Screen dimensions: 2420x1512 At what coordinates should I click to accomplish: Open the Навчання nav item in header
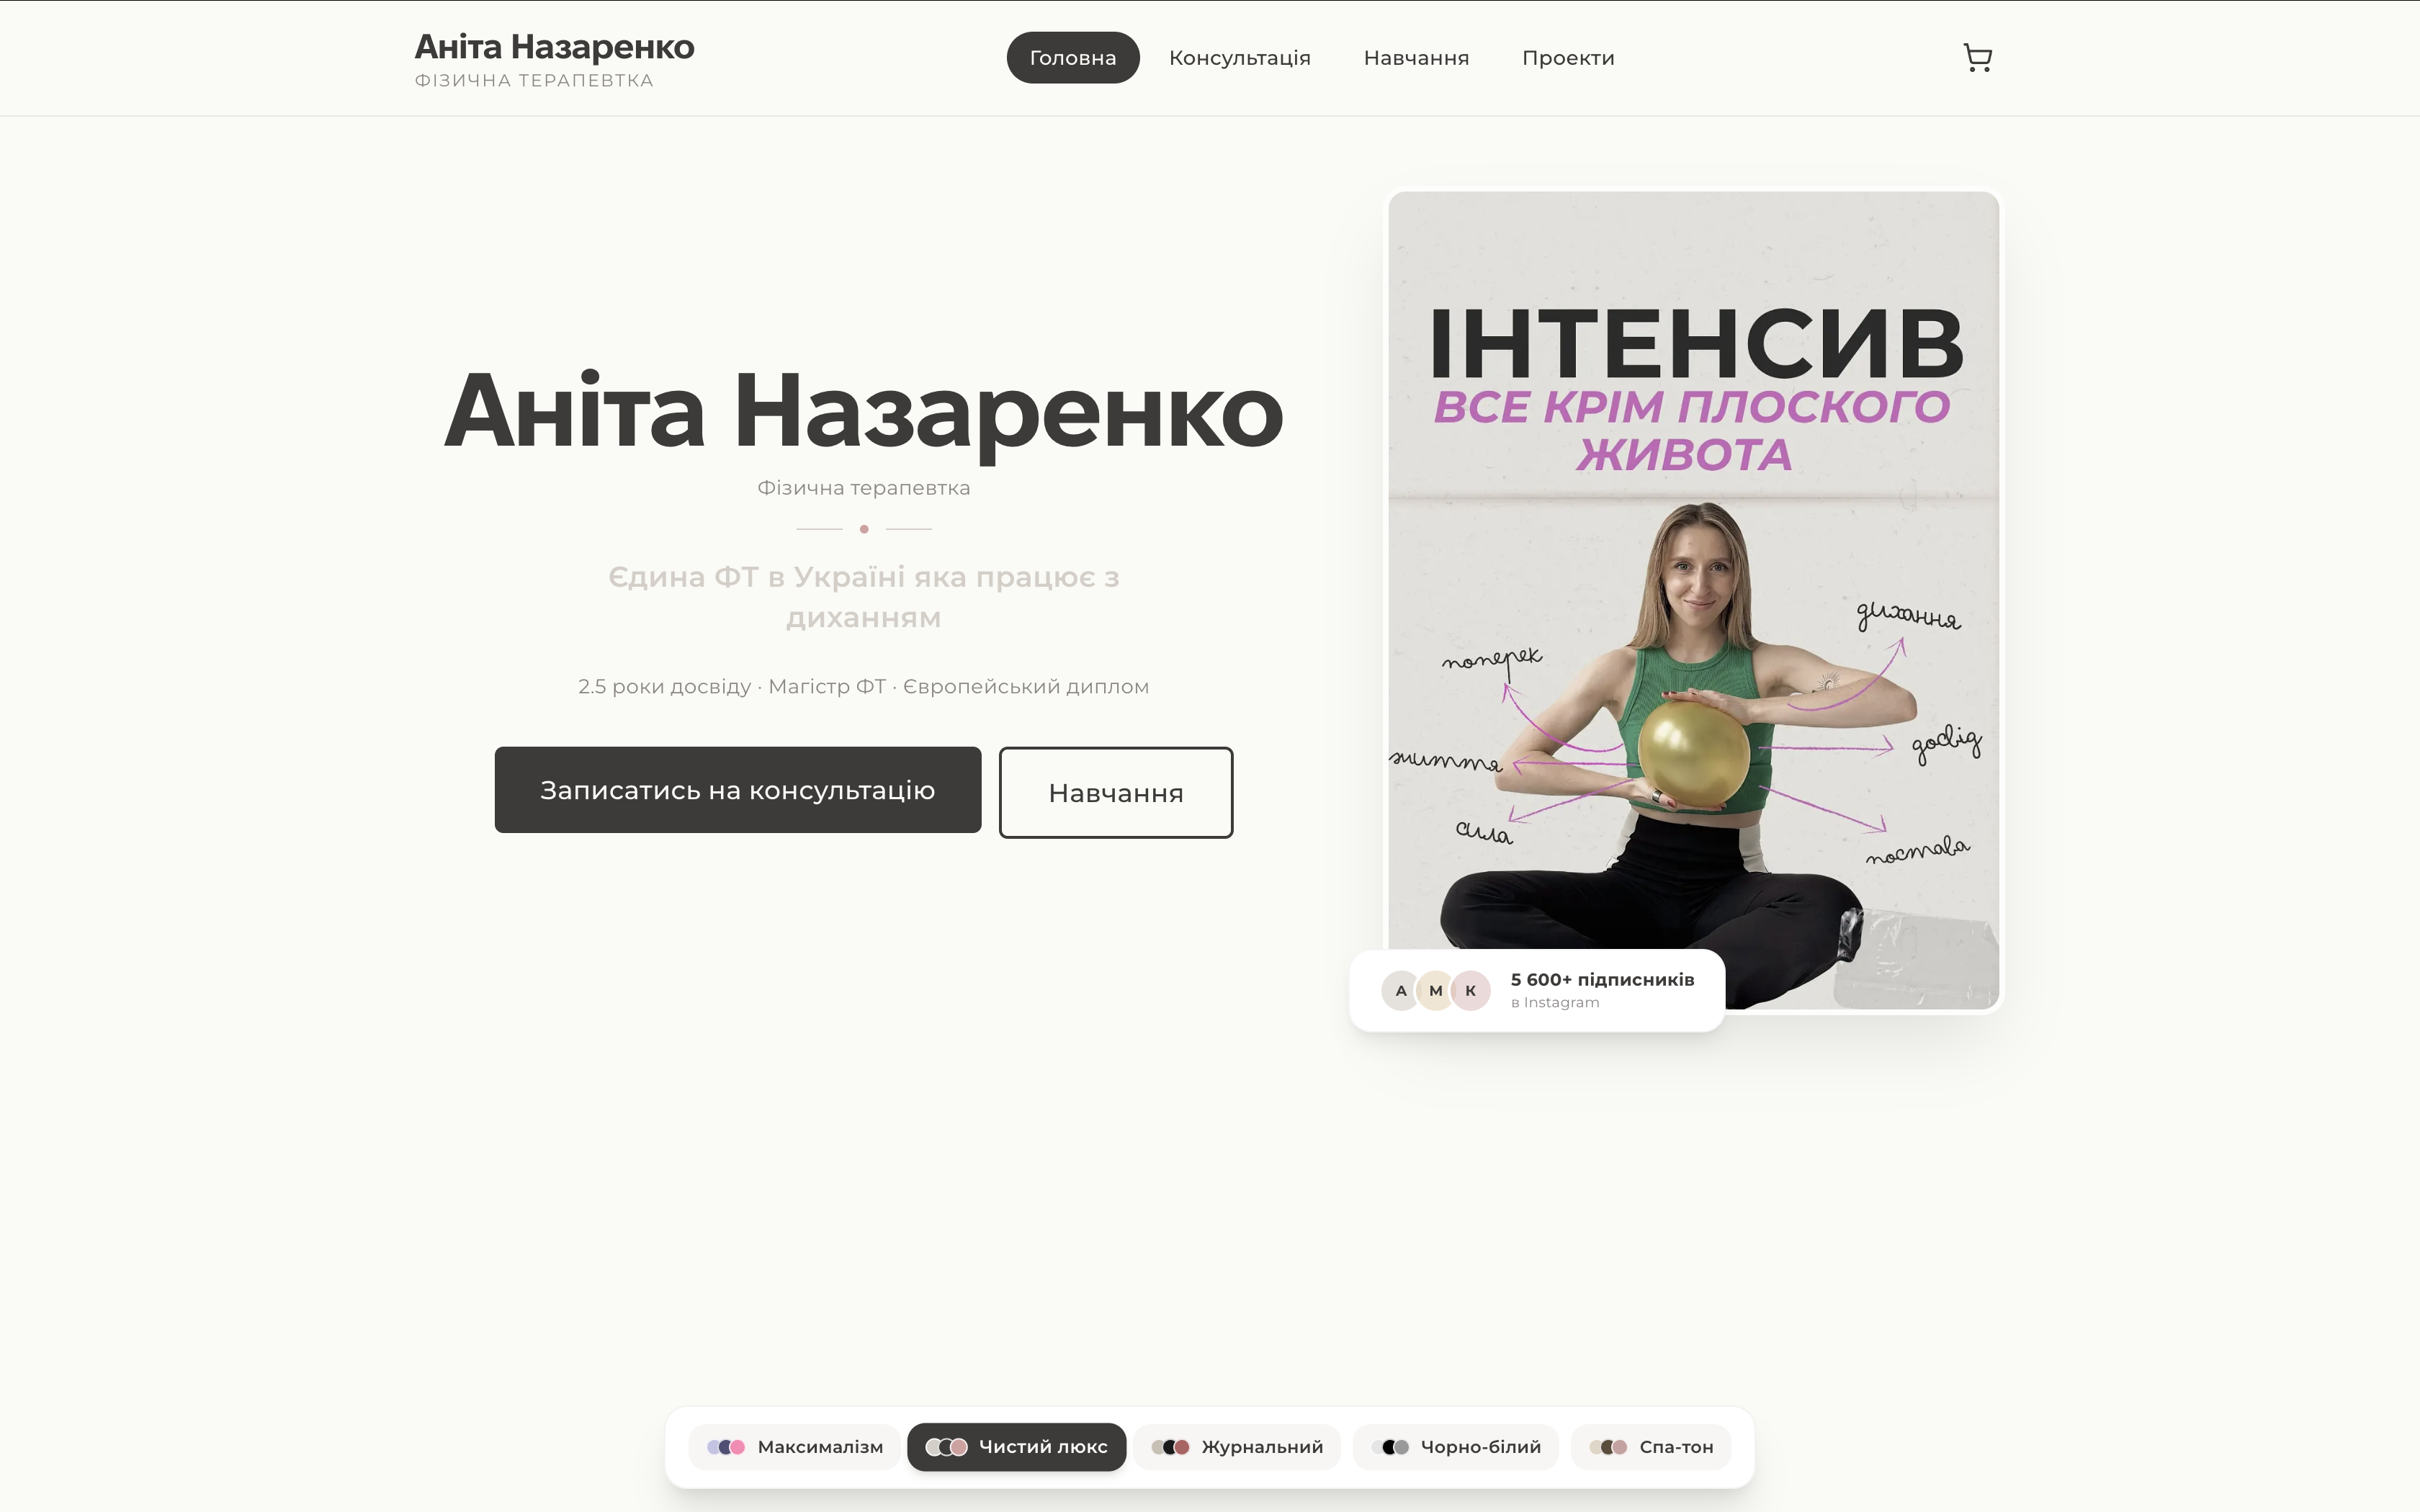pyautogui.click(x=1416, y=58)
